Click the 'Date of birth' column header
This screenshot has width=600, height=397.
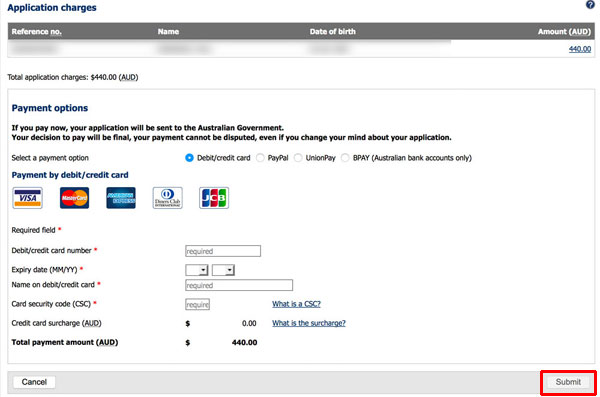(333, 31)
